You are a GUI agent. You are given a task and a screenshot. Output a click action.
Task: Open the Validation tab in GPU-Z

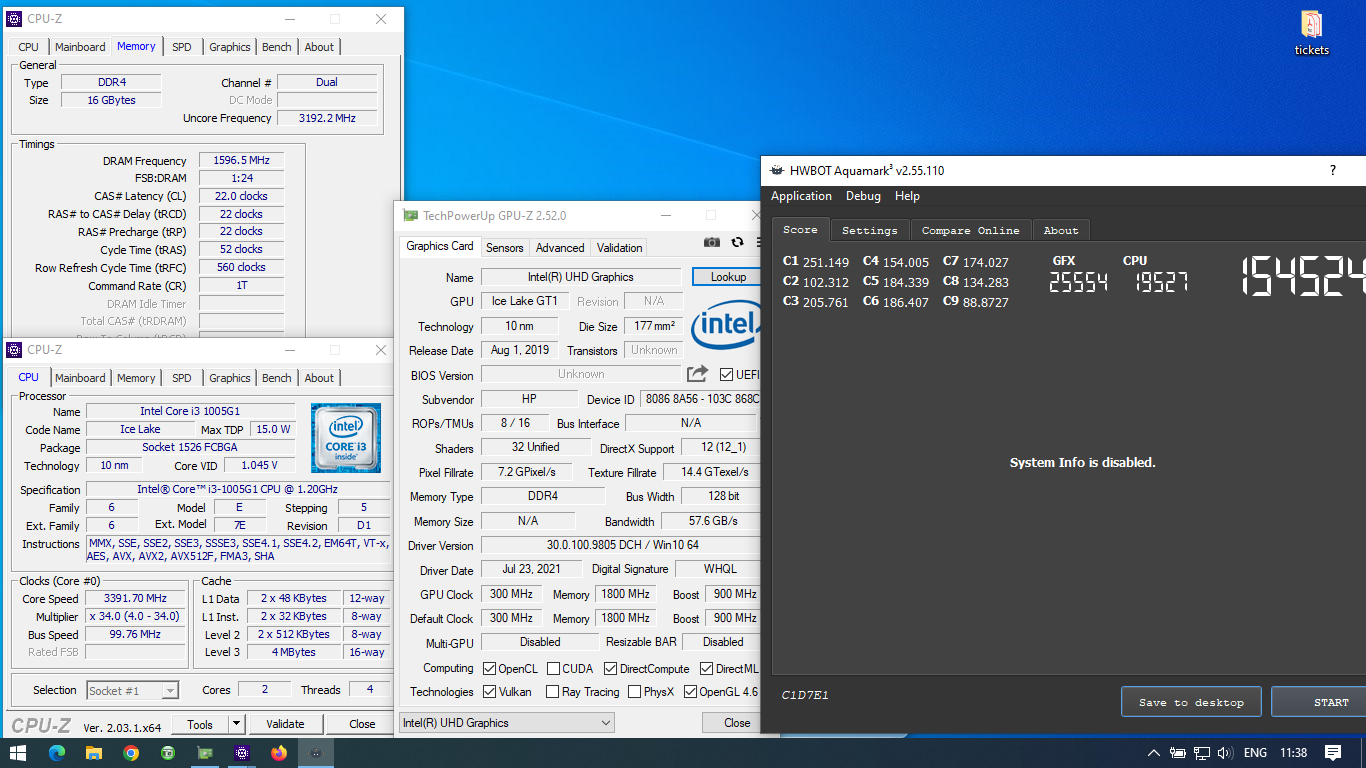pos(620,248)
